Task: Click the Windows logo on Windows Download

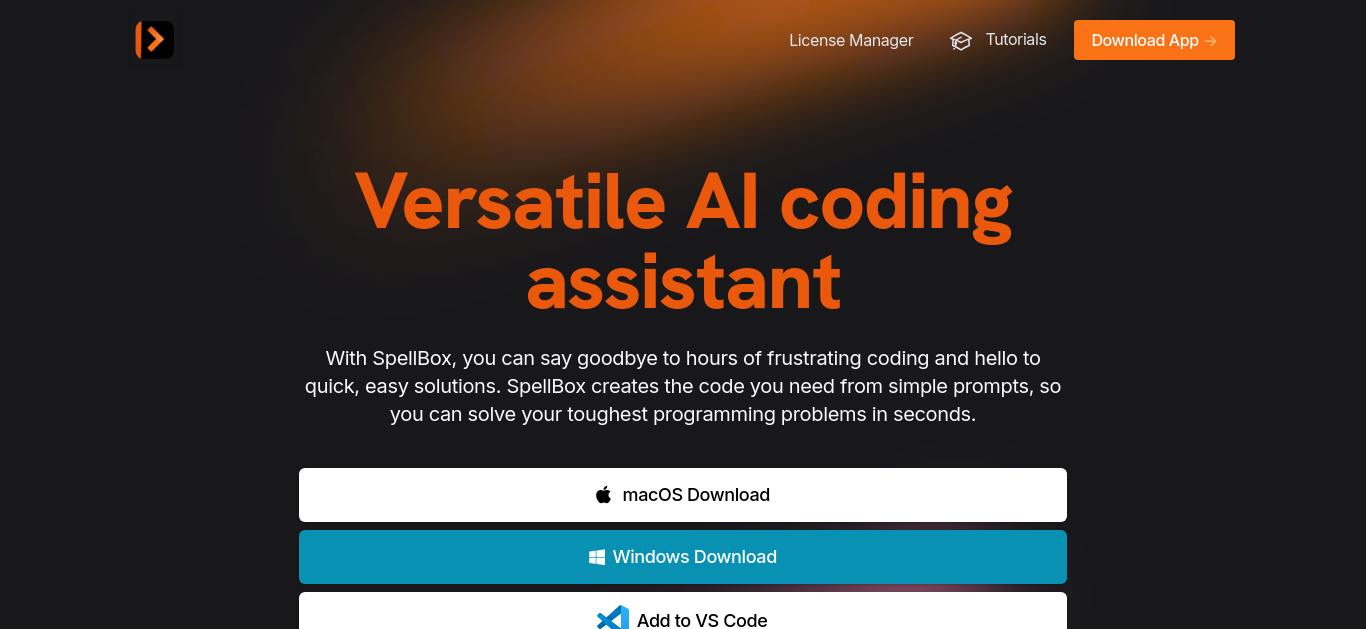Action: tap(597, 557)
